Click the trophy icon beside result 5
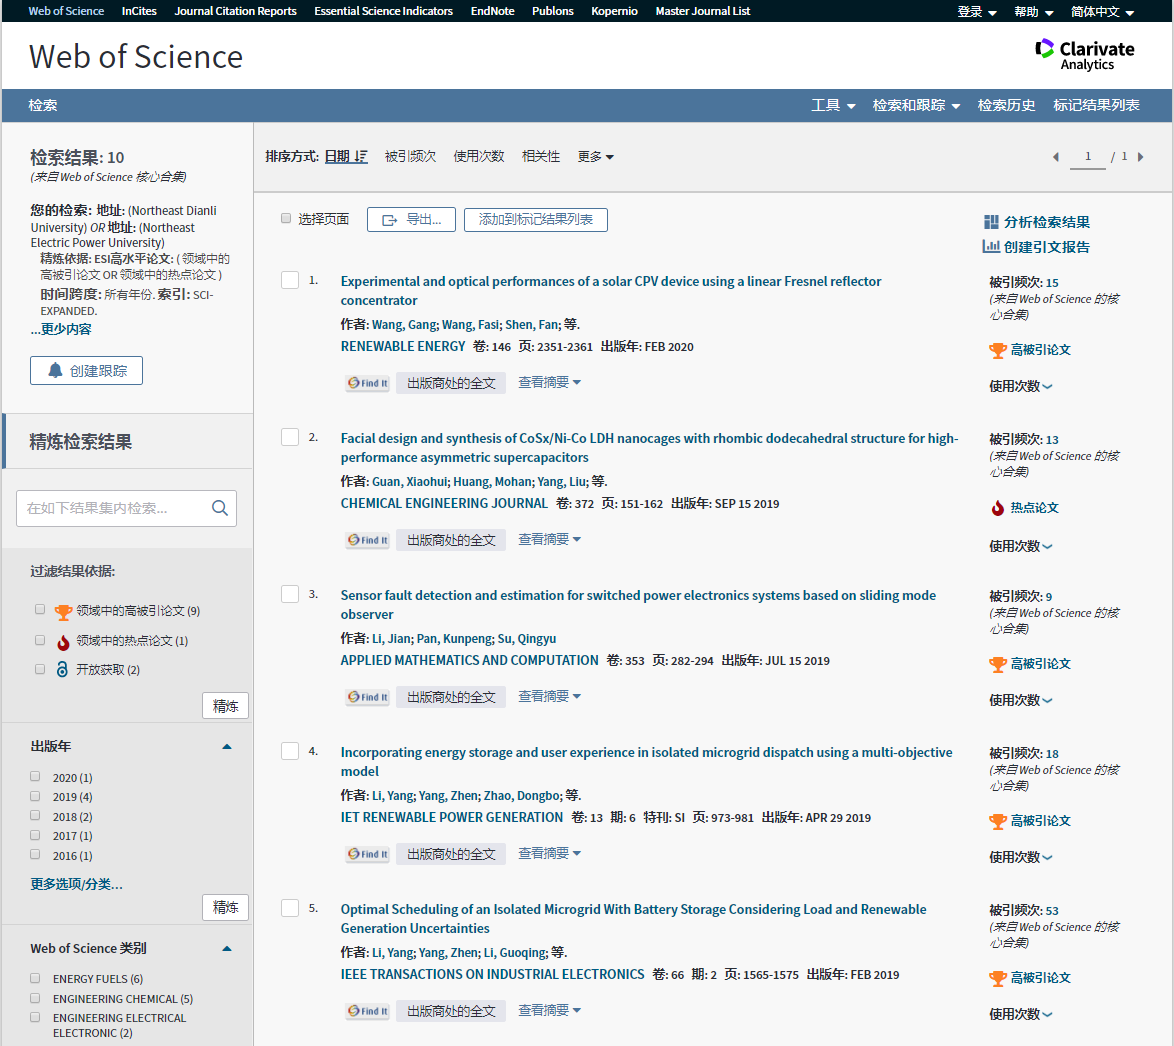Screen dimensions: 1174x1046 [997, 979]
